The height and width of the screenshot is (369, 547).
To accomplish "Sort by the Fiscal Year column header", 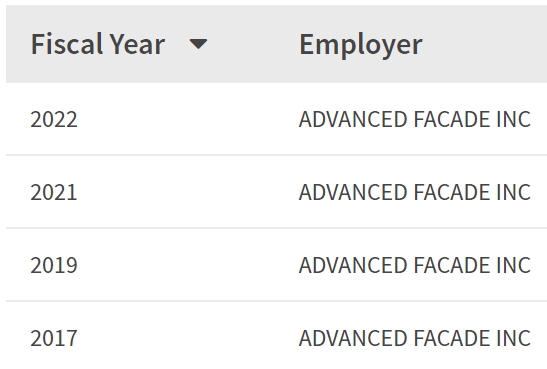I will pyautogui.click(x=98, y=44).
